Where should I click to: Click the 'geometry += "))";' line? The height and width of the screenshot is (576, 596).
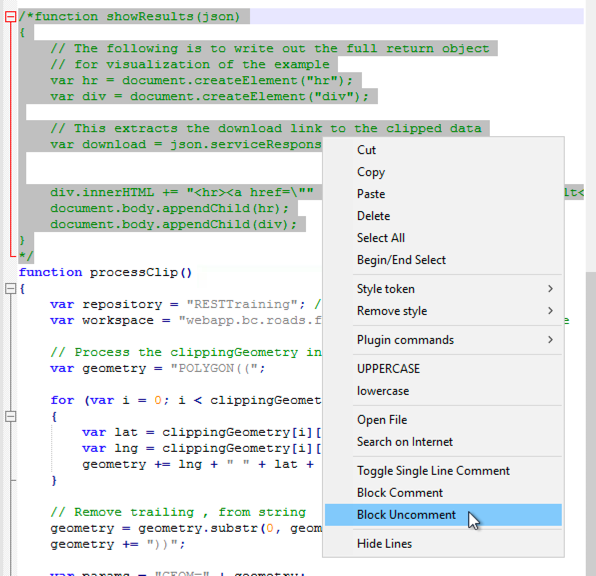(118, 544)
